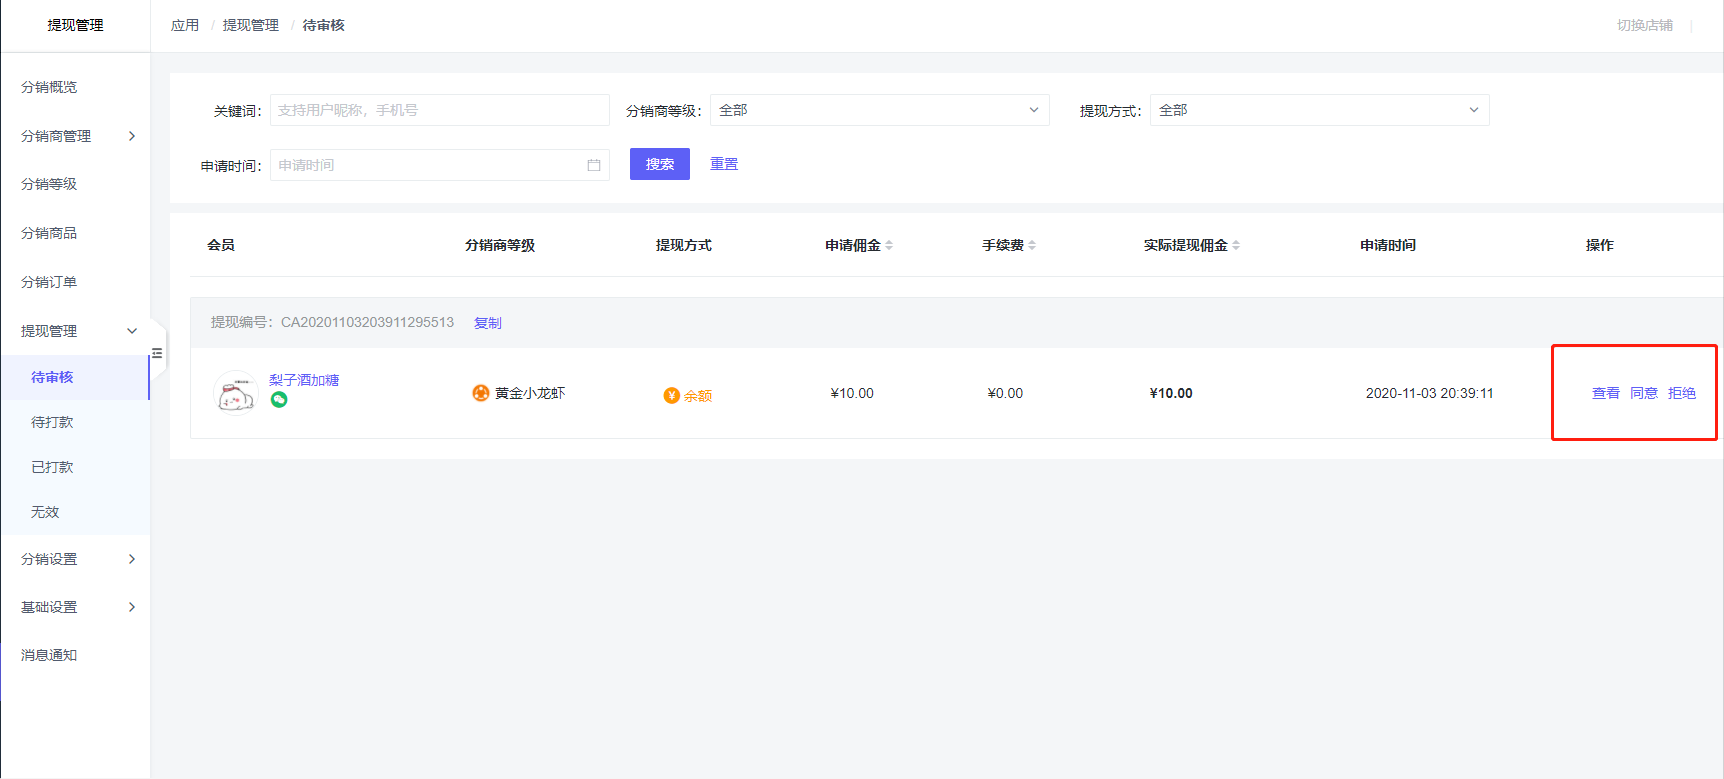This screenshot has width=1724, height=779.
Task: Click the calendar icon in date field
Action: click(594, 165)
